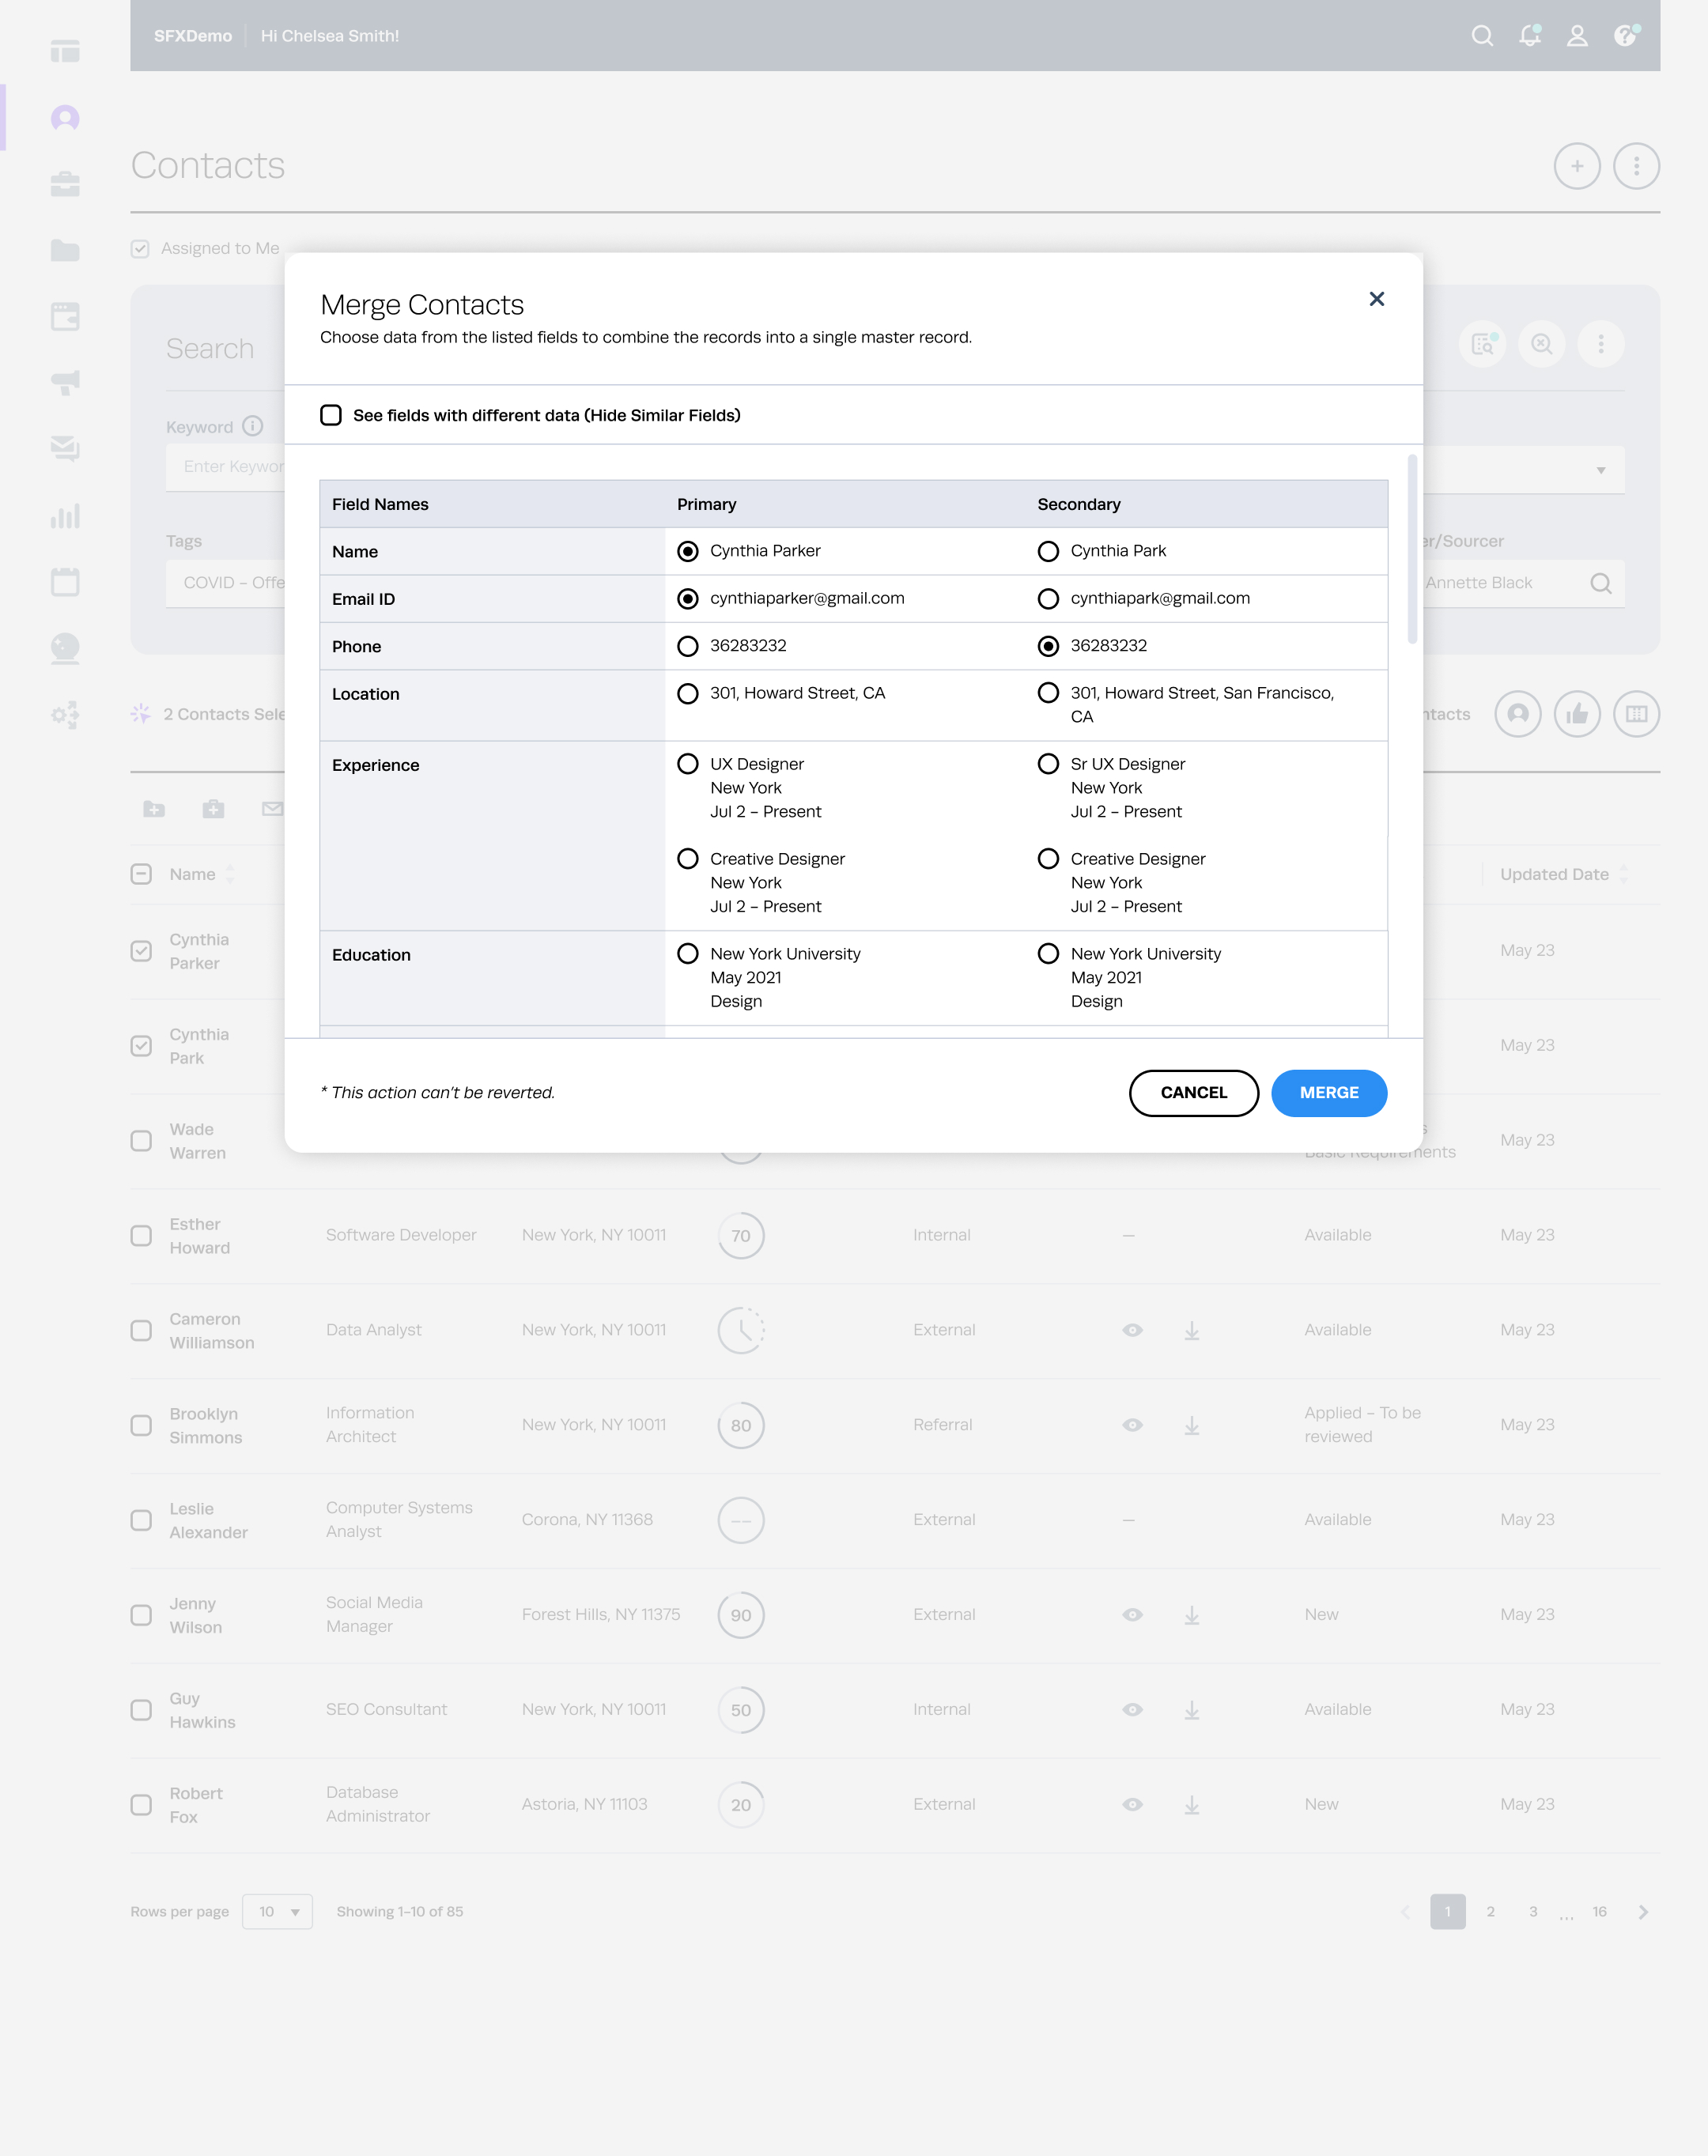Jump to page 16 in pagination
The height and width of the screenshot is (2156, 1708).
(x=1599, y=1911)
